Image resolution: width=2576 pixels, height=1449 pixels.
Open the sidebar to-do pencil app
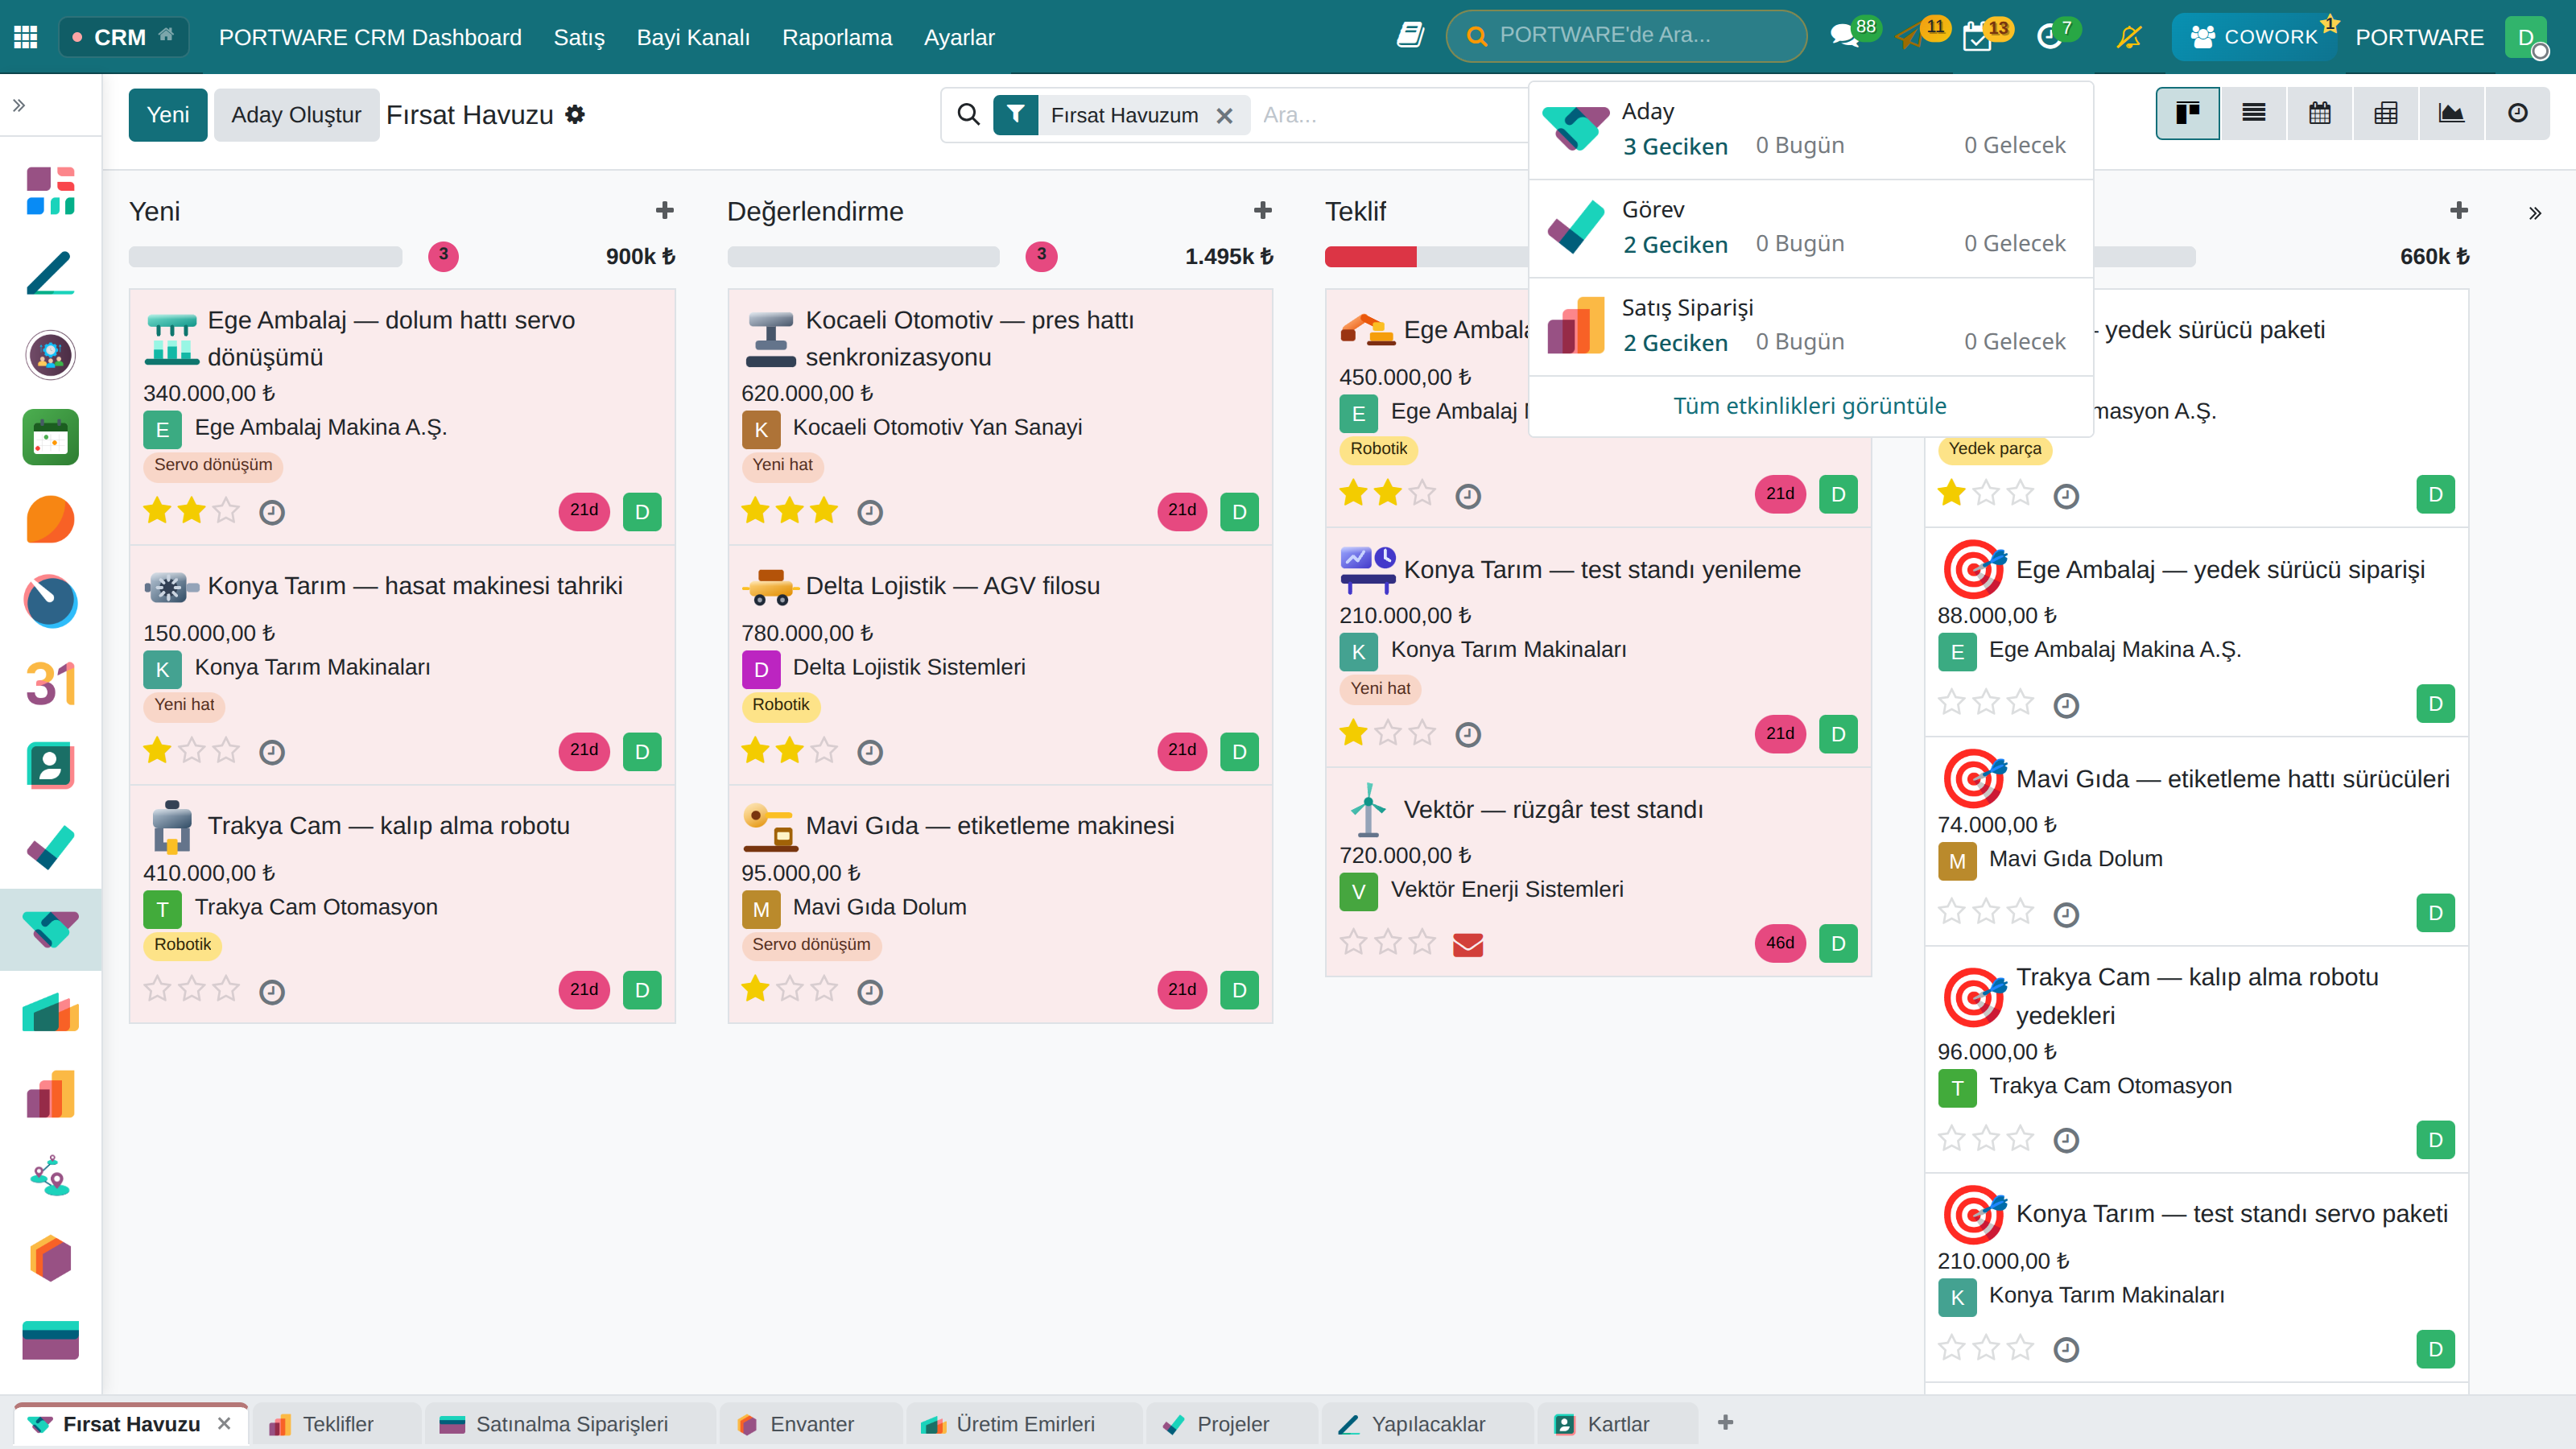(x=50, y=273)
